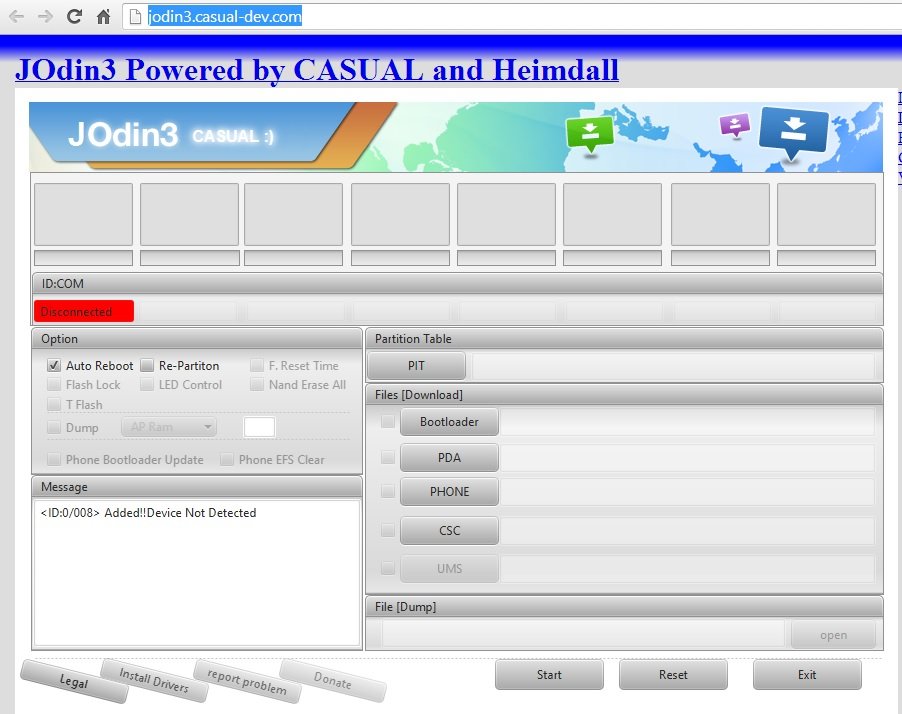Click the red Disconnected status indicator
Image resolution: width=902 pixels, height=714 pixels.
[x=84, y=311]
